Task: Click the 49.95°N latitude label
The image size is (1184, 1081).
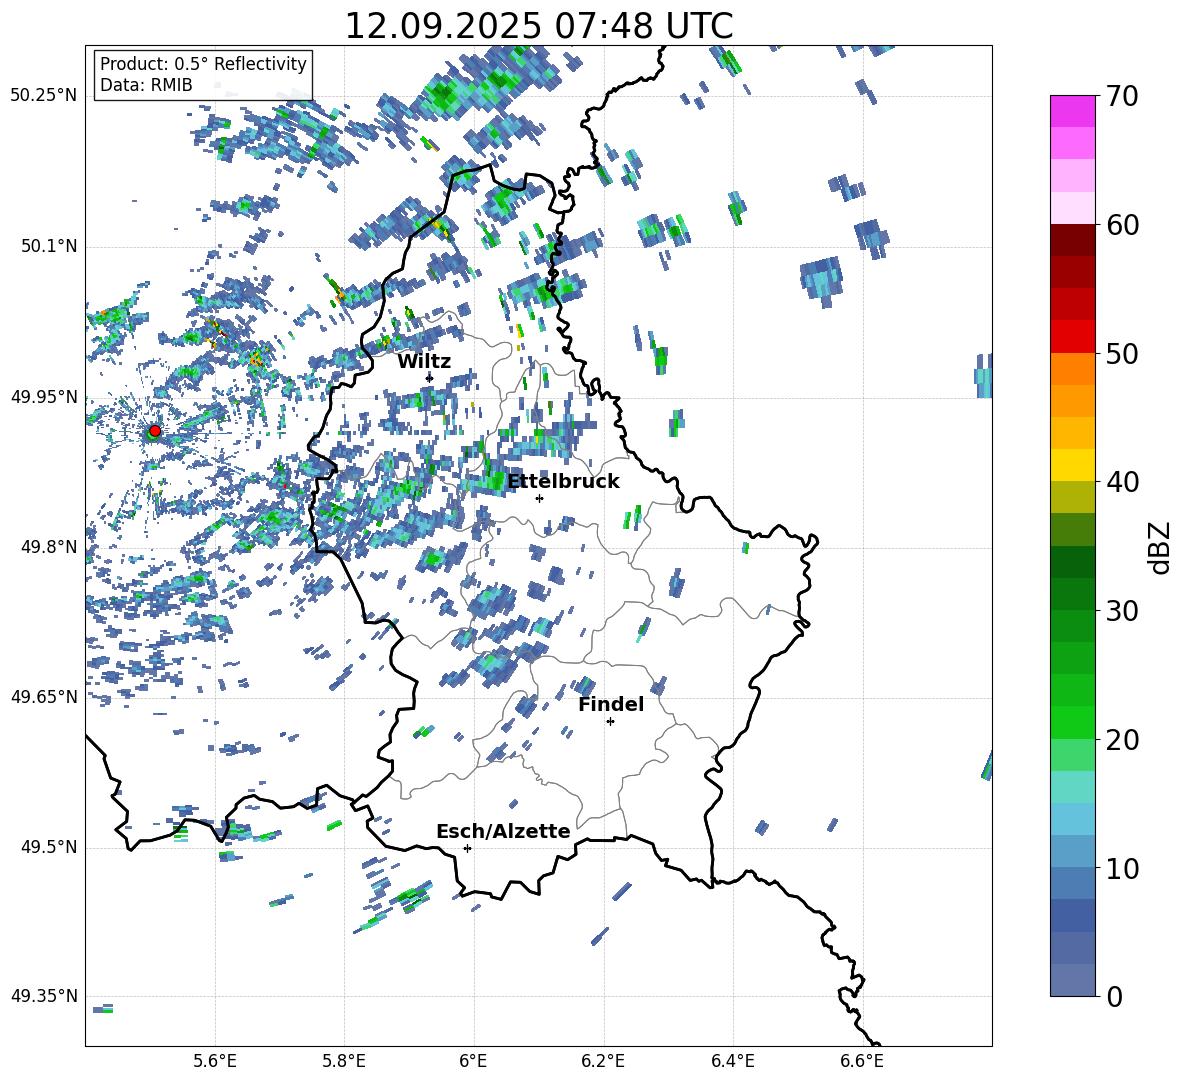Action: pos(44,397)
